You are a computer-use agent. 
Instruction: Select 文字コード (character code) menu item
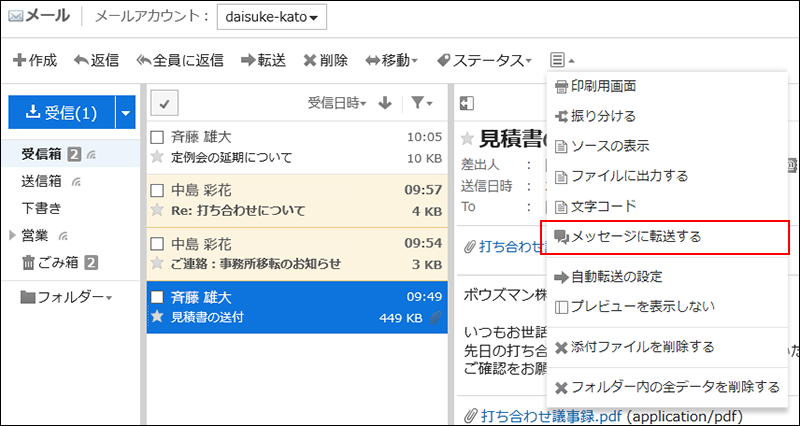[667, 207]
